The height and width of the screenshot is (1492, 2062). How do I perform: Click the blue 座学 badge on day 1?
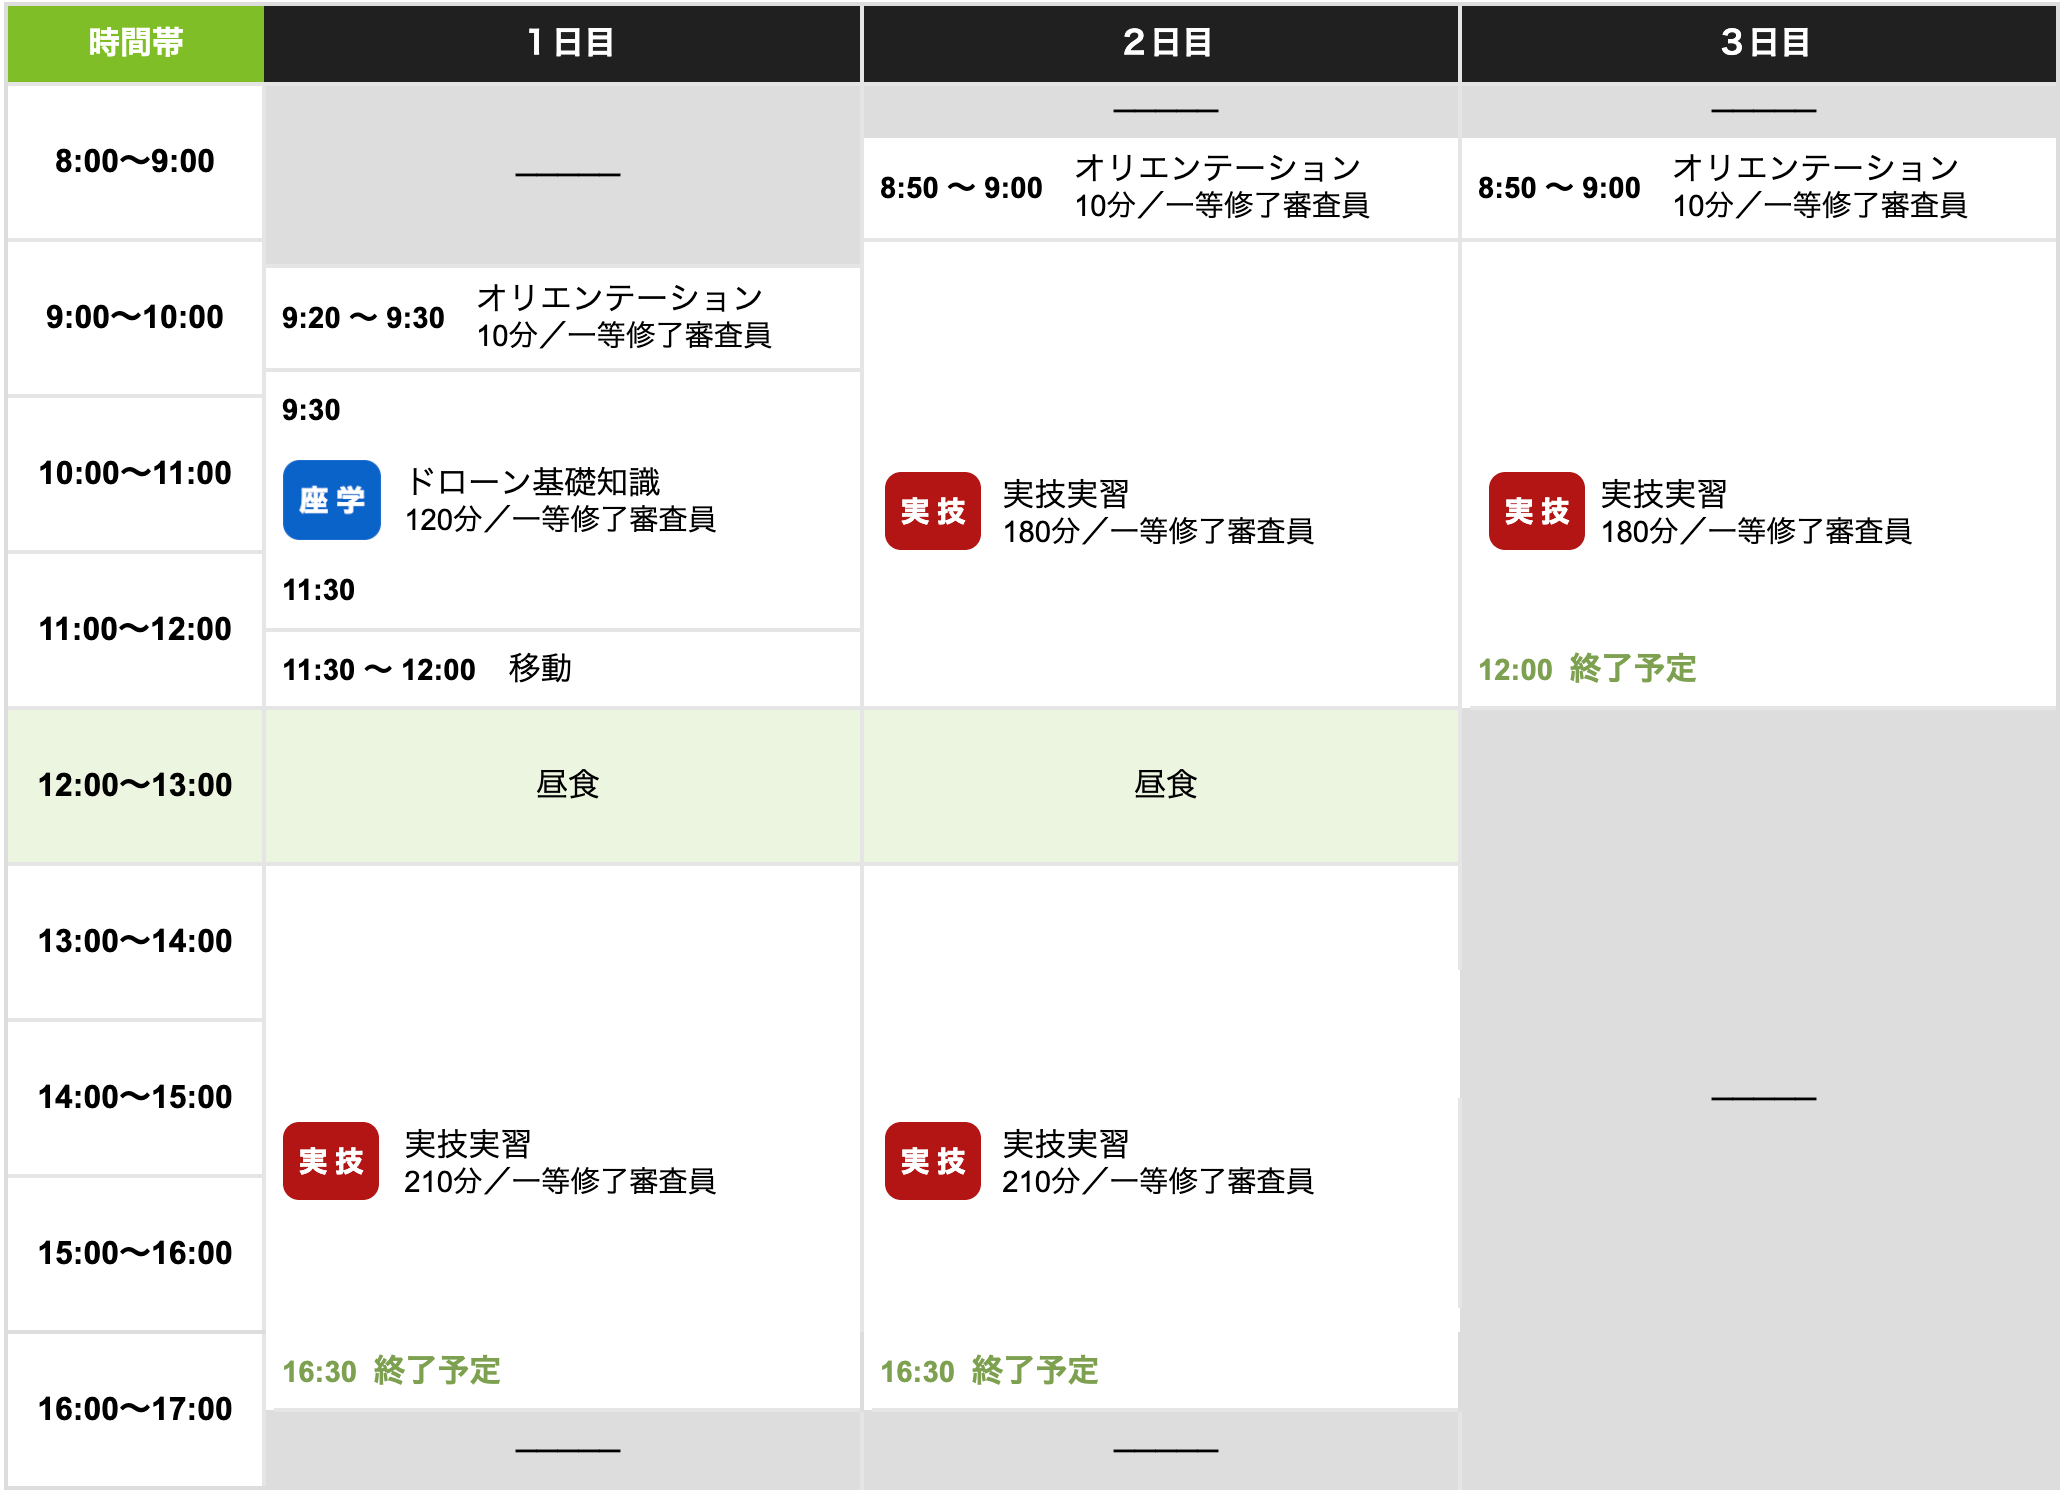[331, 500]
